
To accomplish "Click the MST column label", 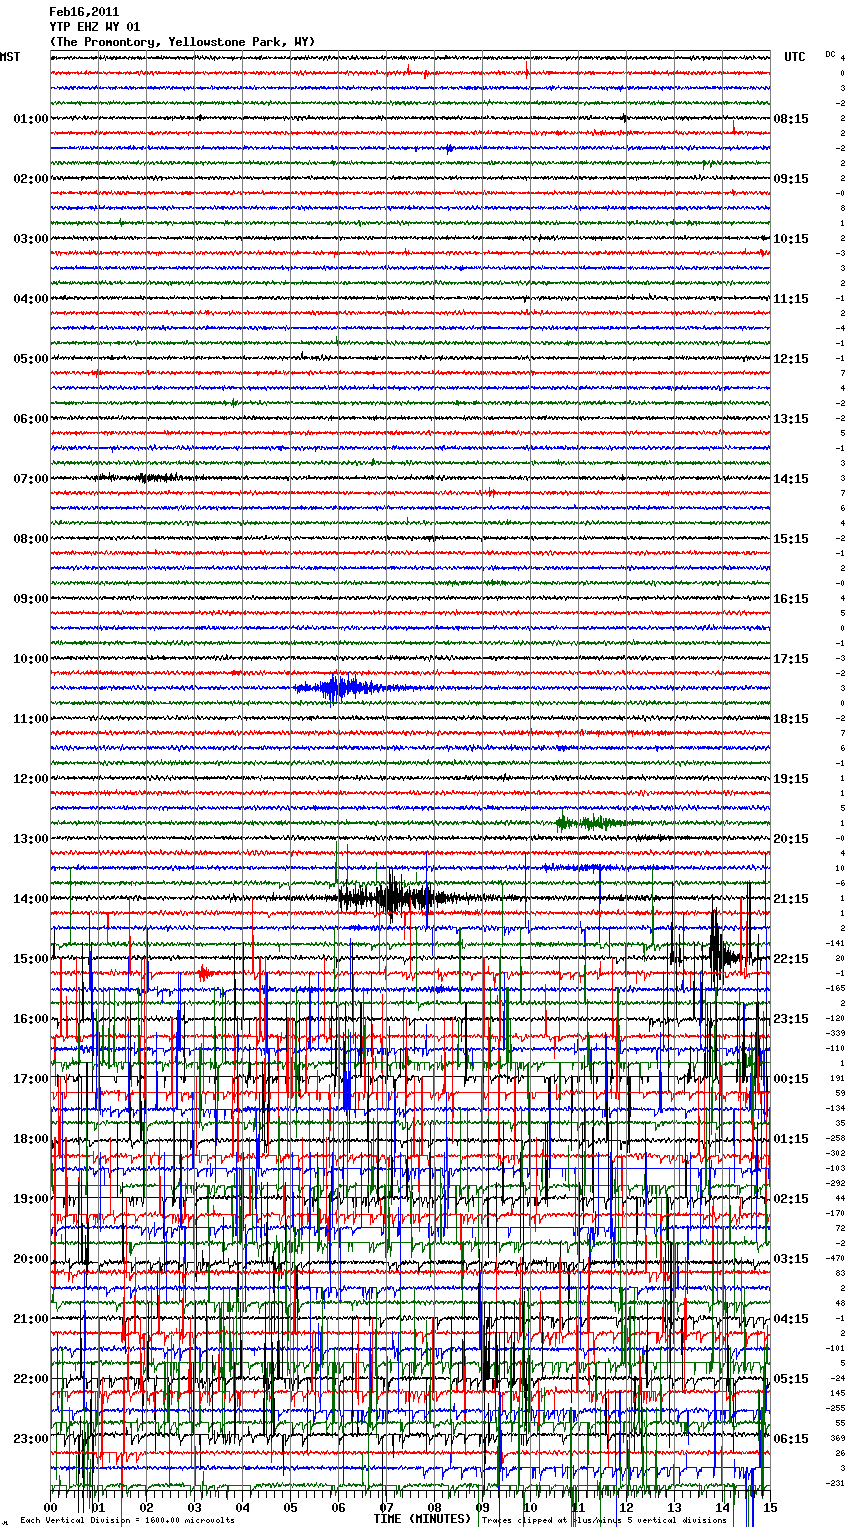I will (10, 57).
